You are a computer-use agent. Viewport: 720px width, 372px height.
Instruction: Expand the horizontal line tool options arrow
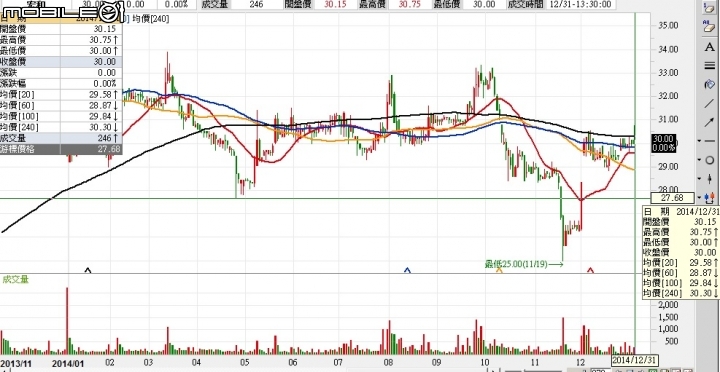pyautogui.click(x=699, y=141)
